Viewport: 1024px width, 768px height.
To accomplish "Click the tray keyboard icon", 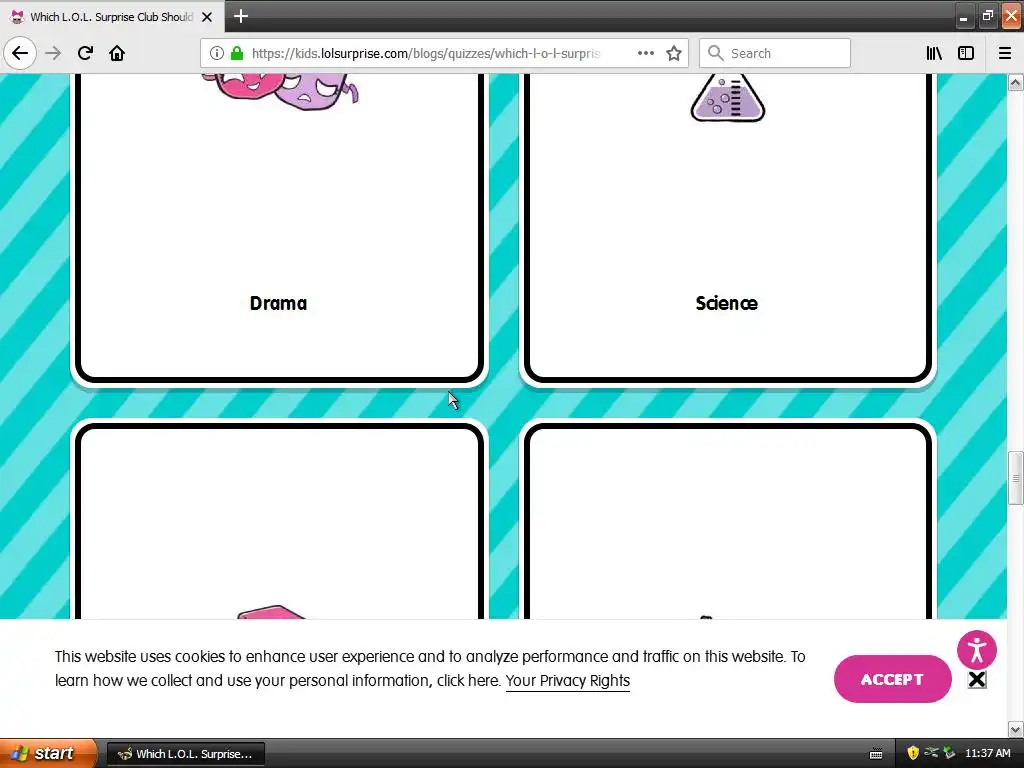I will click(876, 754).
